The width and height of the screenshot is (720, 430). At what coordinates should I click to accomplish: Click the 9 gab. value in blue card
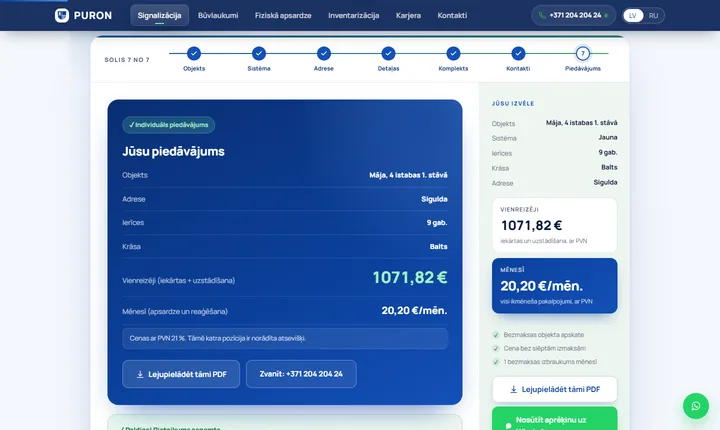coord(437,223)
